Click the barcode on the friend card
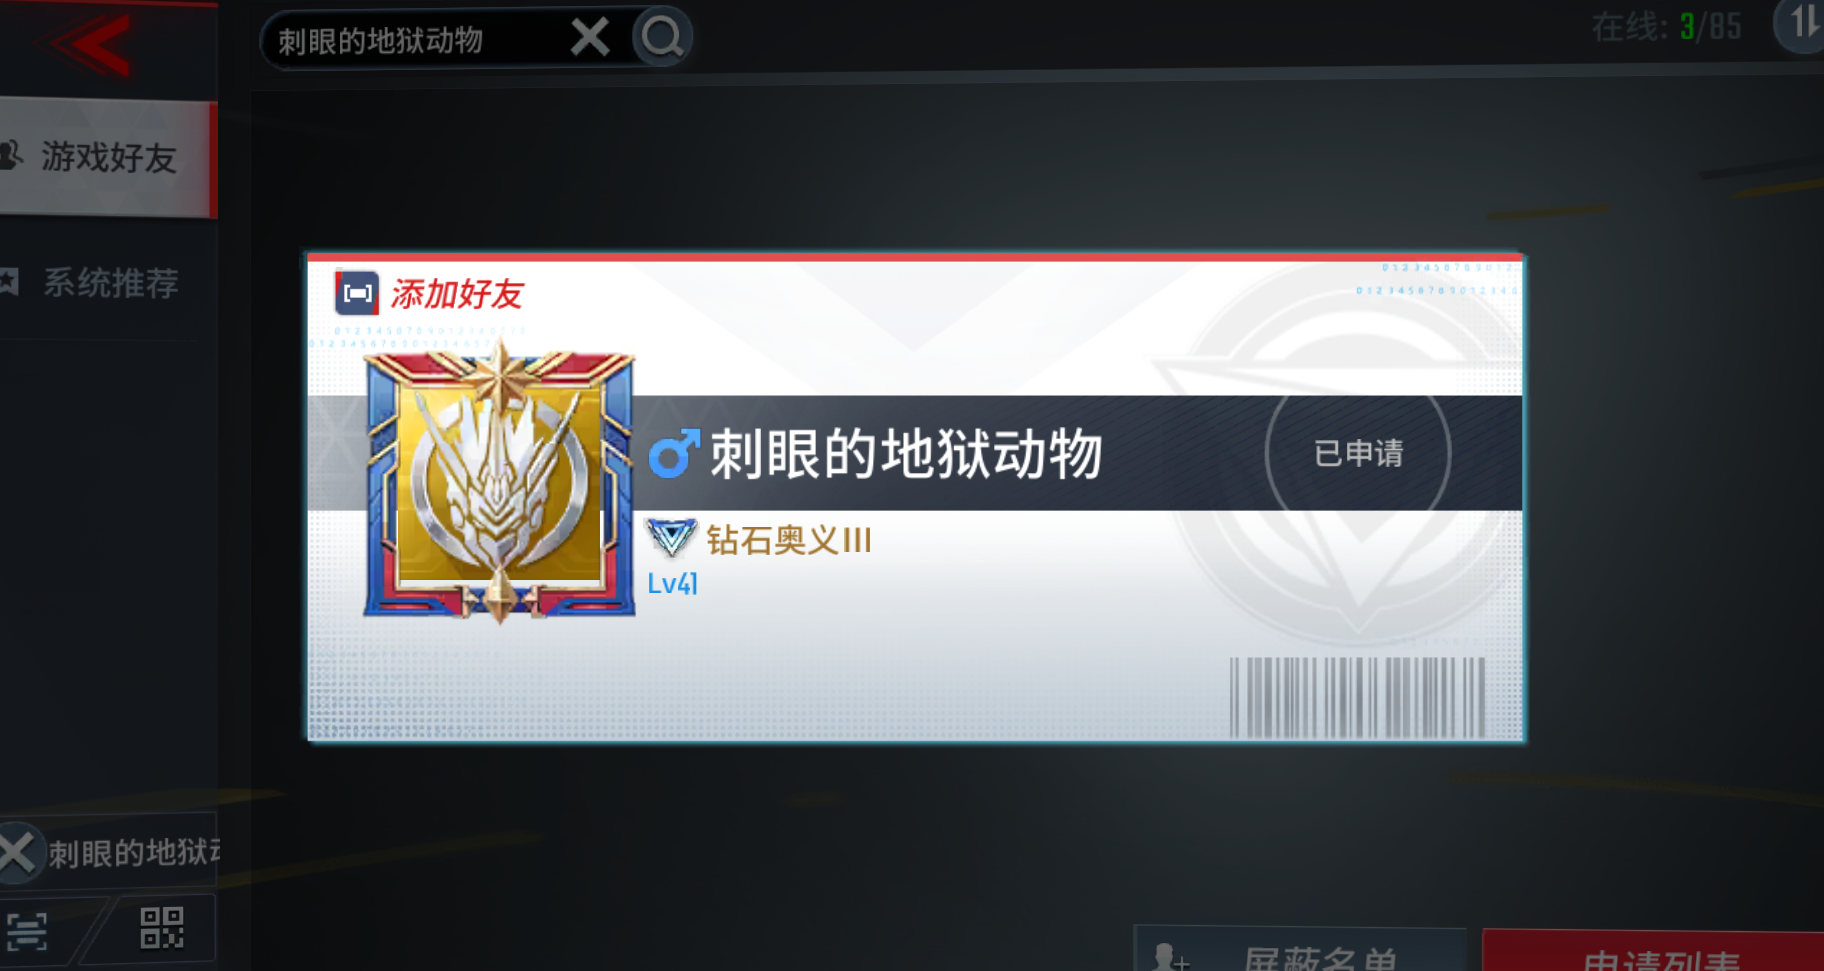 [x=1357, y=698]
